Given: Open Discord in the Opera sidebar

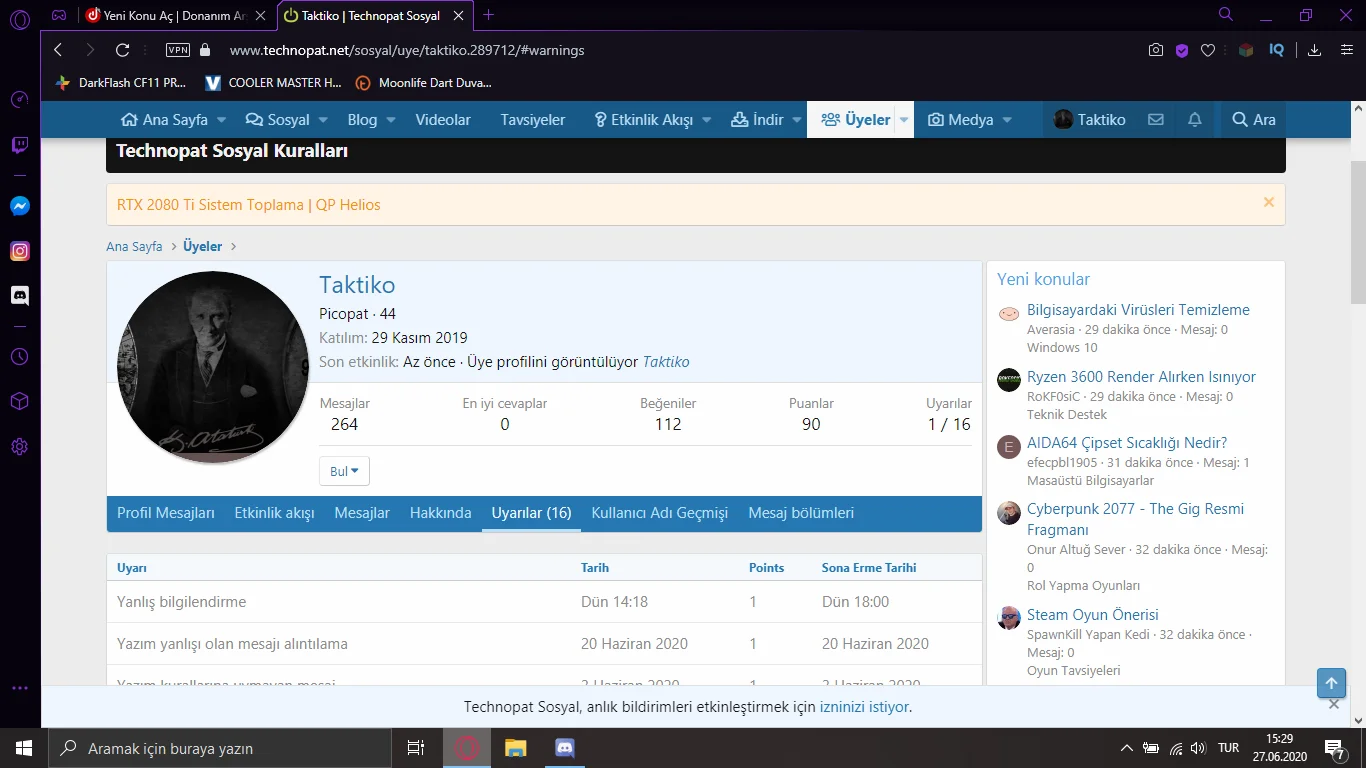Looking at the screenshot, I should coord(20,296).
